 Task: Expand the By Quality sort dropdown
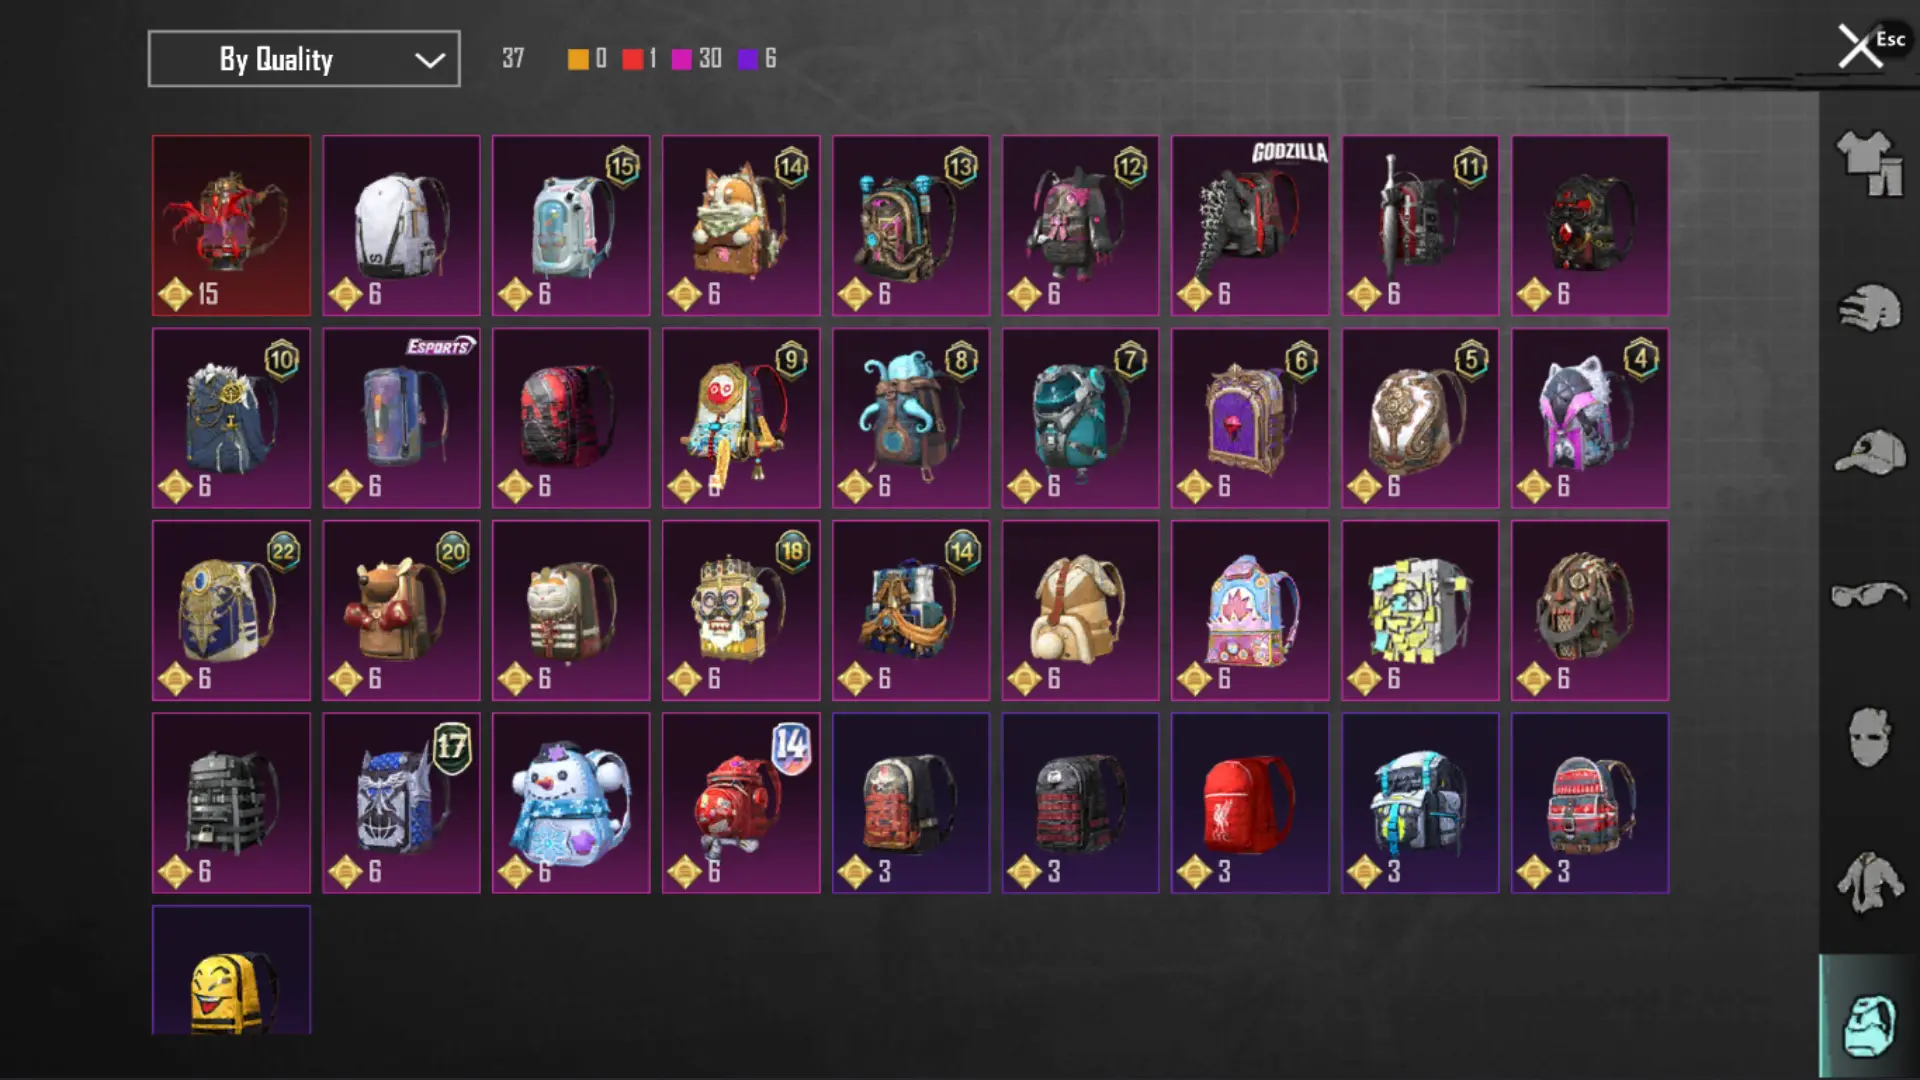[304, 59]
